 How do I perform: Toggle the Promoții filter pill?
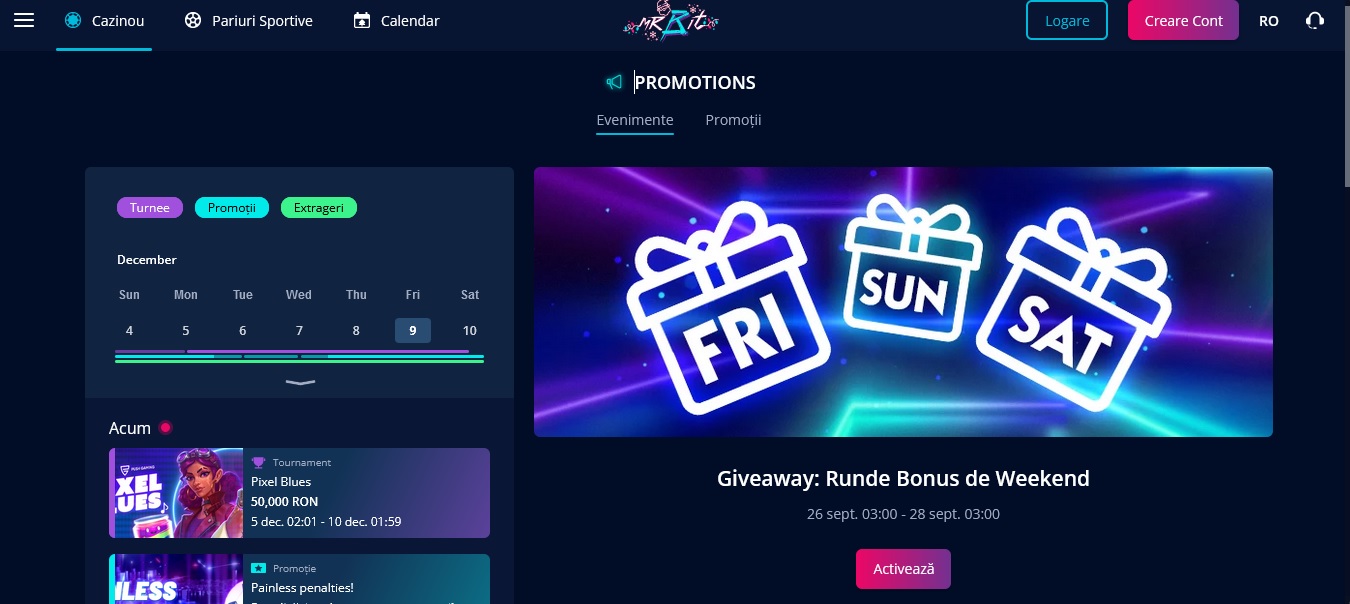232,208
